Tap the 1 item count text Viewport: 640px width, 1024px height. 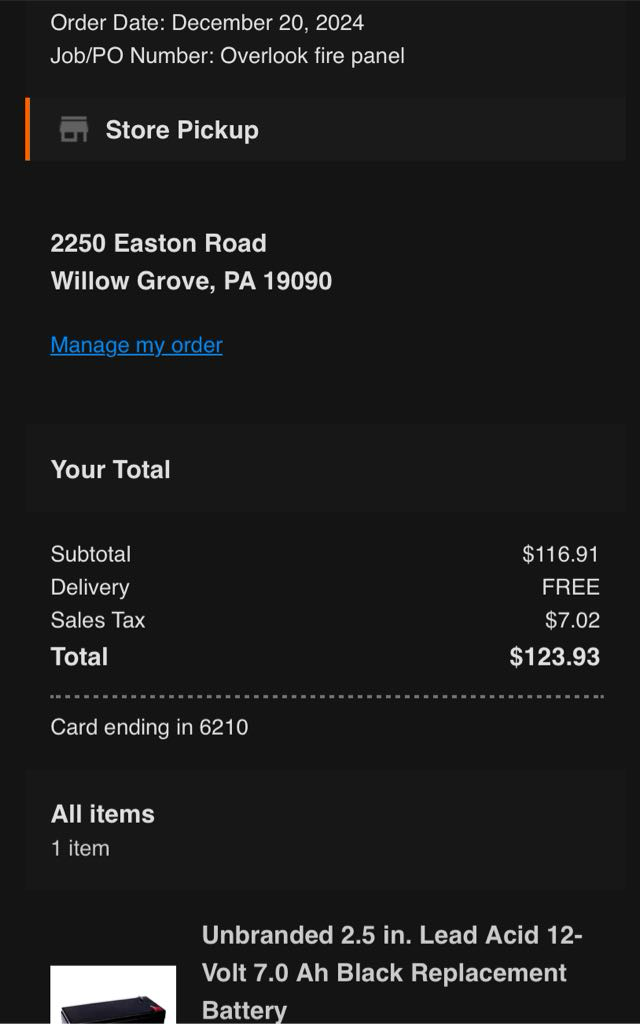pyautogui.click(x=80, y=848)
